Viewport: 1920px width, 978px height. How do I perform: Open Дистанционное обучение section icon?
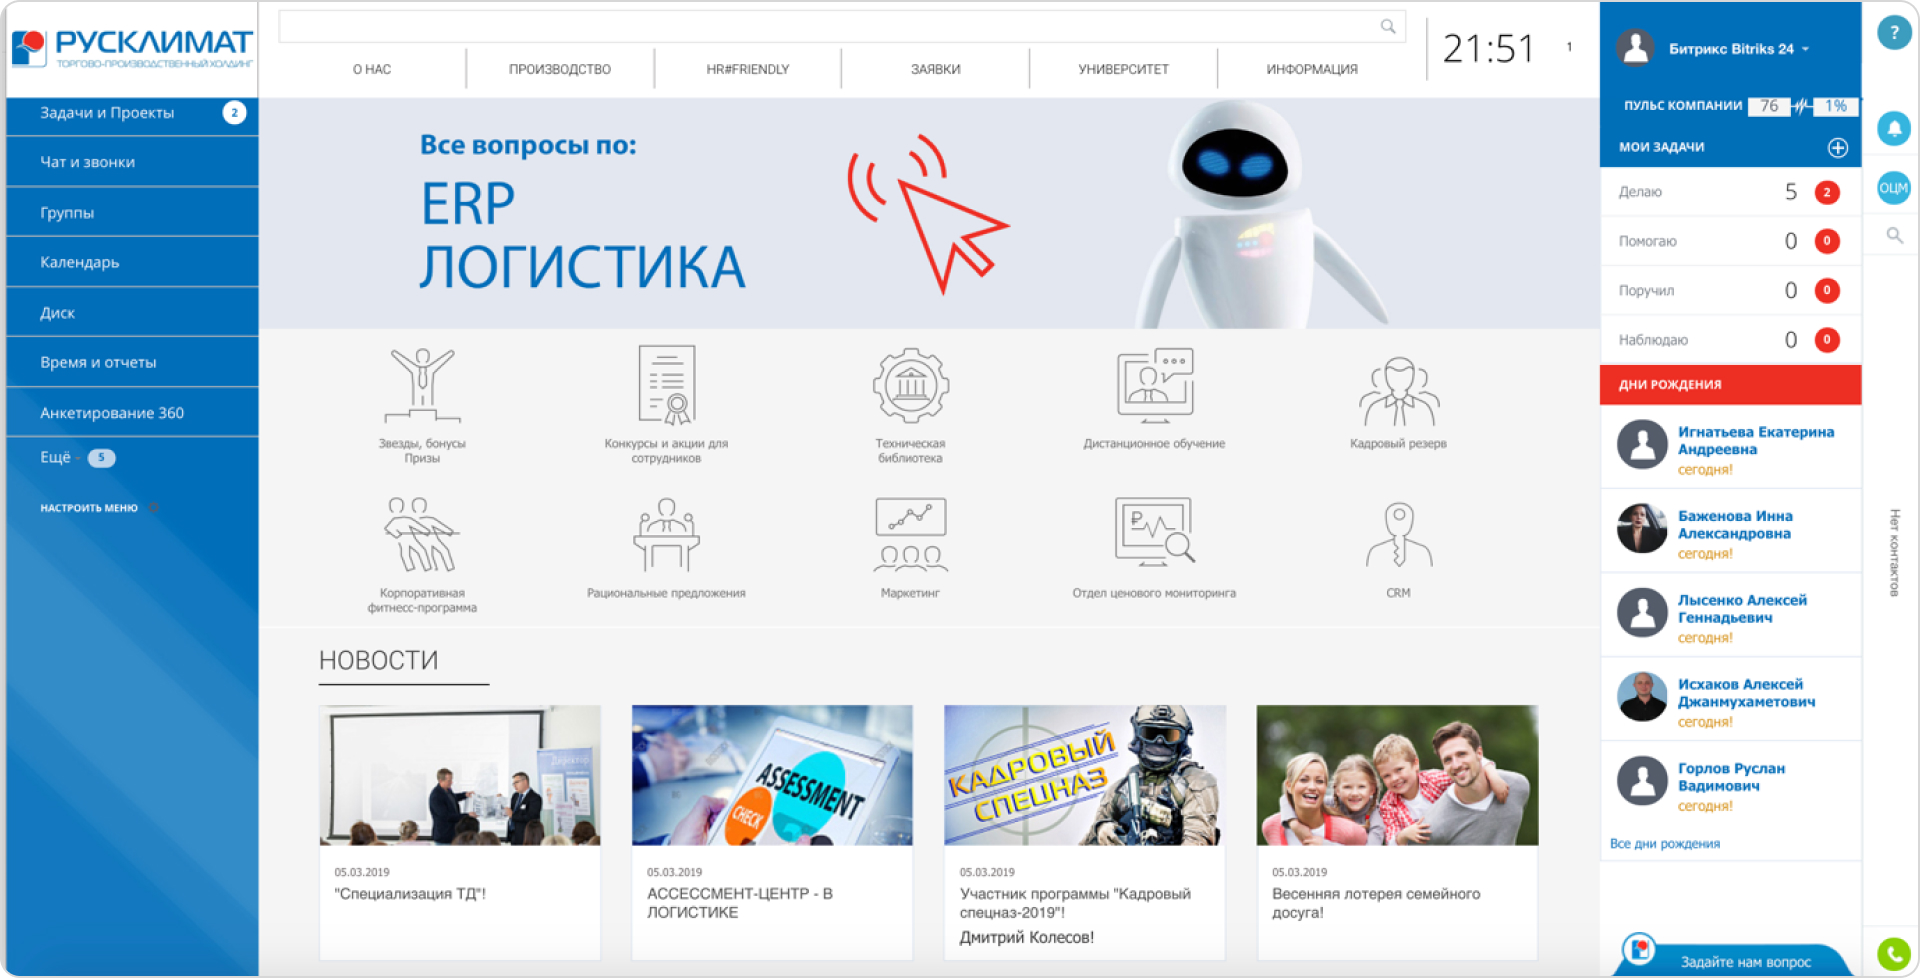coord(1154,385)
